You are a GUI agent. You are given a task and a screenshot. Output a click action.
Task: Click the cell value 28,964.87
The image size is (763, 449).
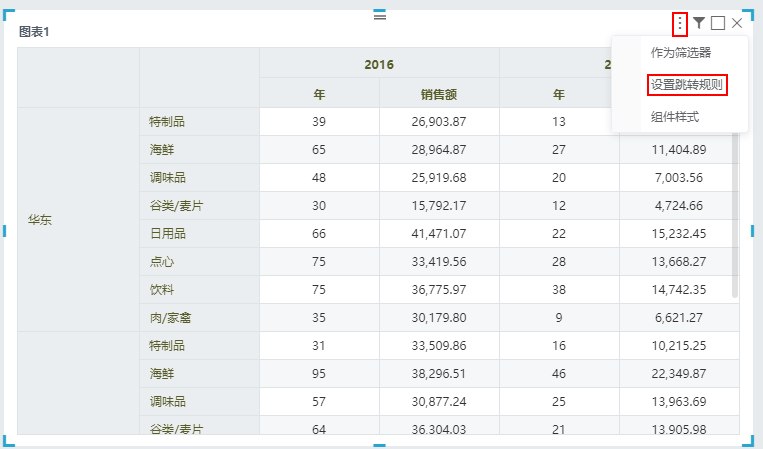tap(439, 150)
